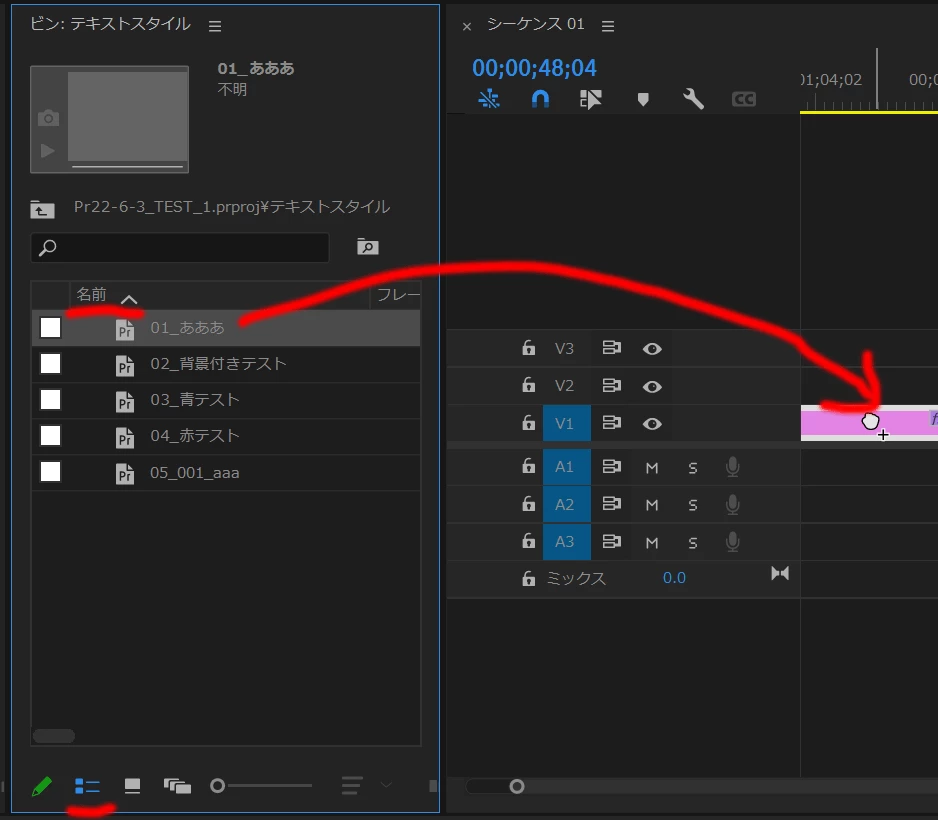938x820 pixels.
Task: Toggle insert sequences as nests icon
Action: [489, 99]
